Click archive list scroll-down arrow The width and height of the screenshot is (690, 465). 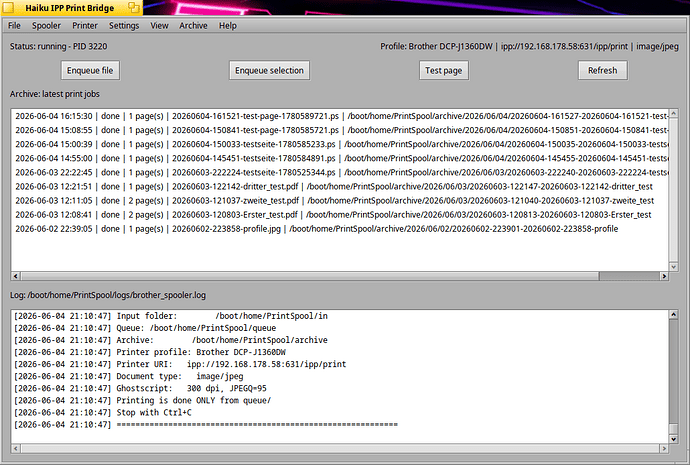(673, 267)
